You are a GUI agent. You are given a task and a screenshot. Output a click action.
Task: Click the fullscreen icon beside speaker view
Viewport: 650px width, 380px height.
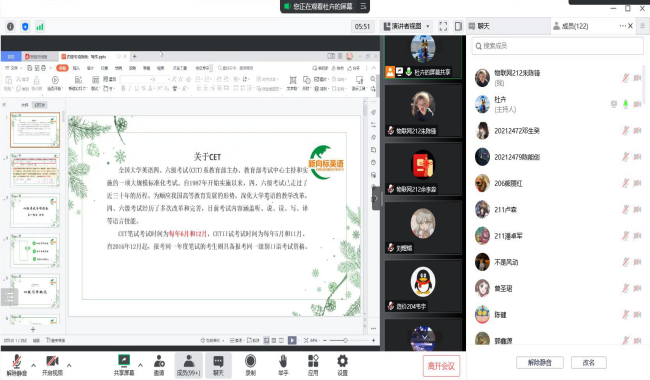click(443, 27)
